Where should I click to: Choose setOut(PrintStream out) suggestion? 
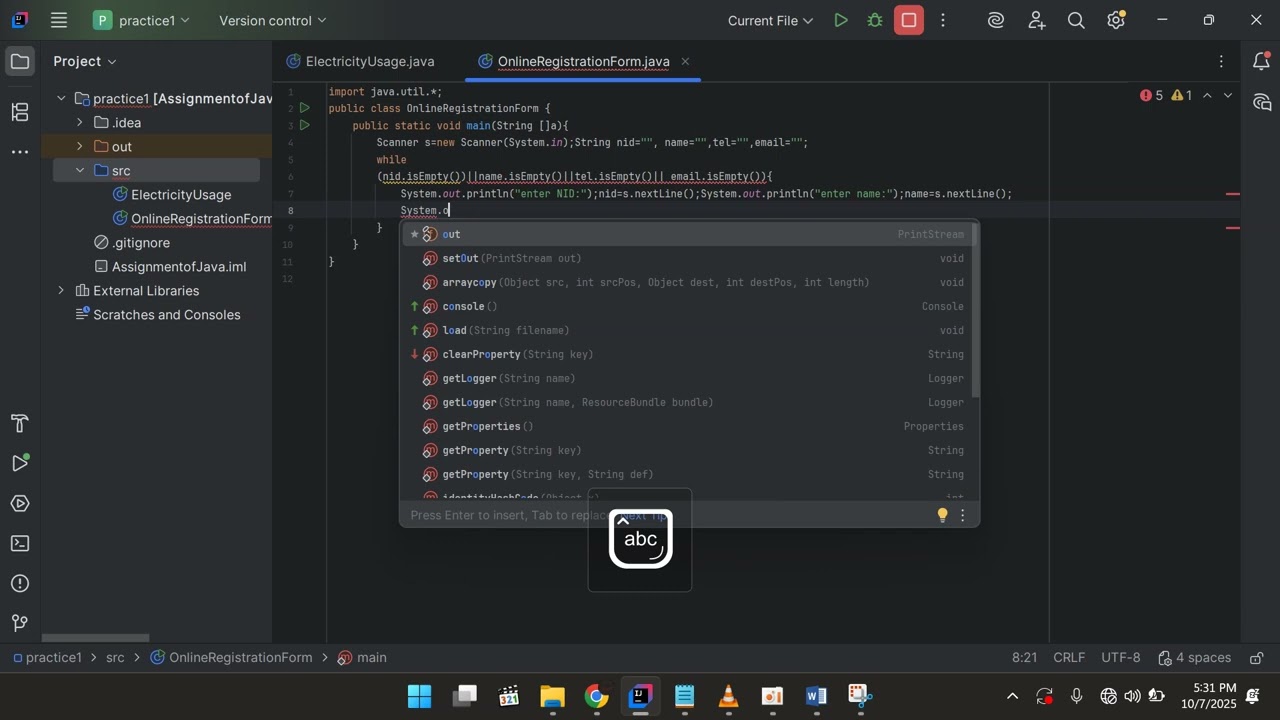[689, 258]
